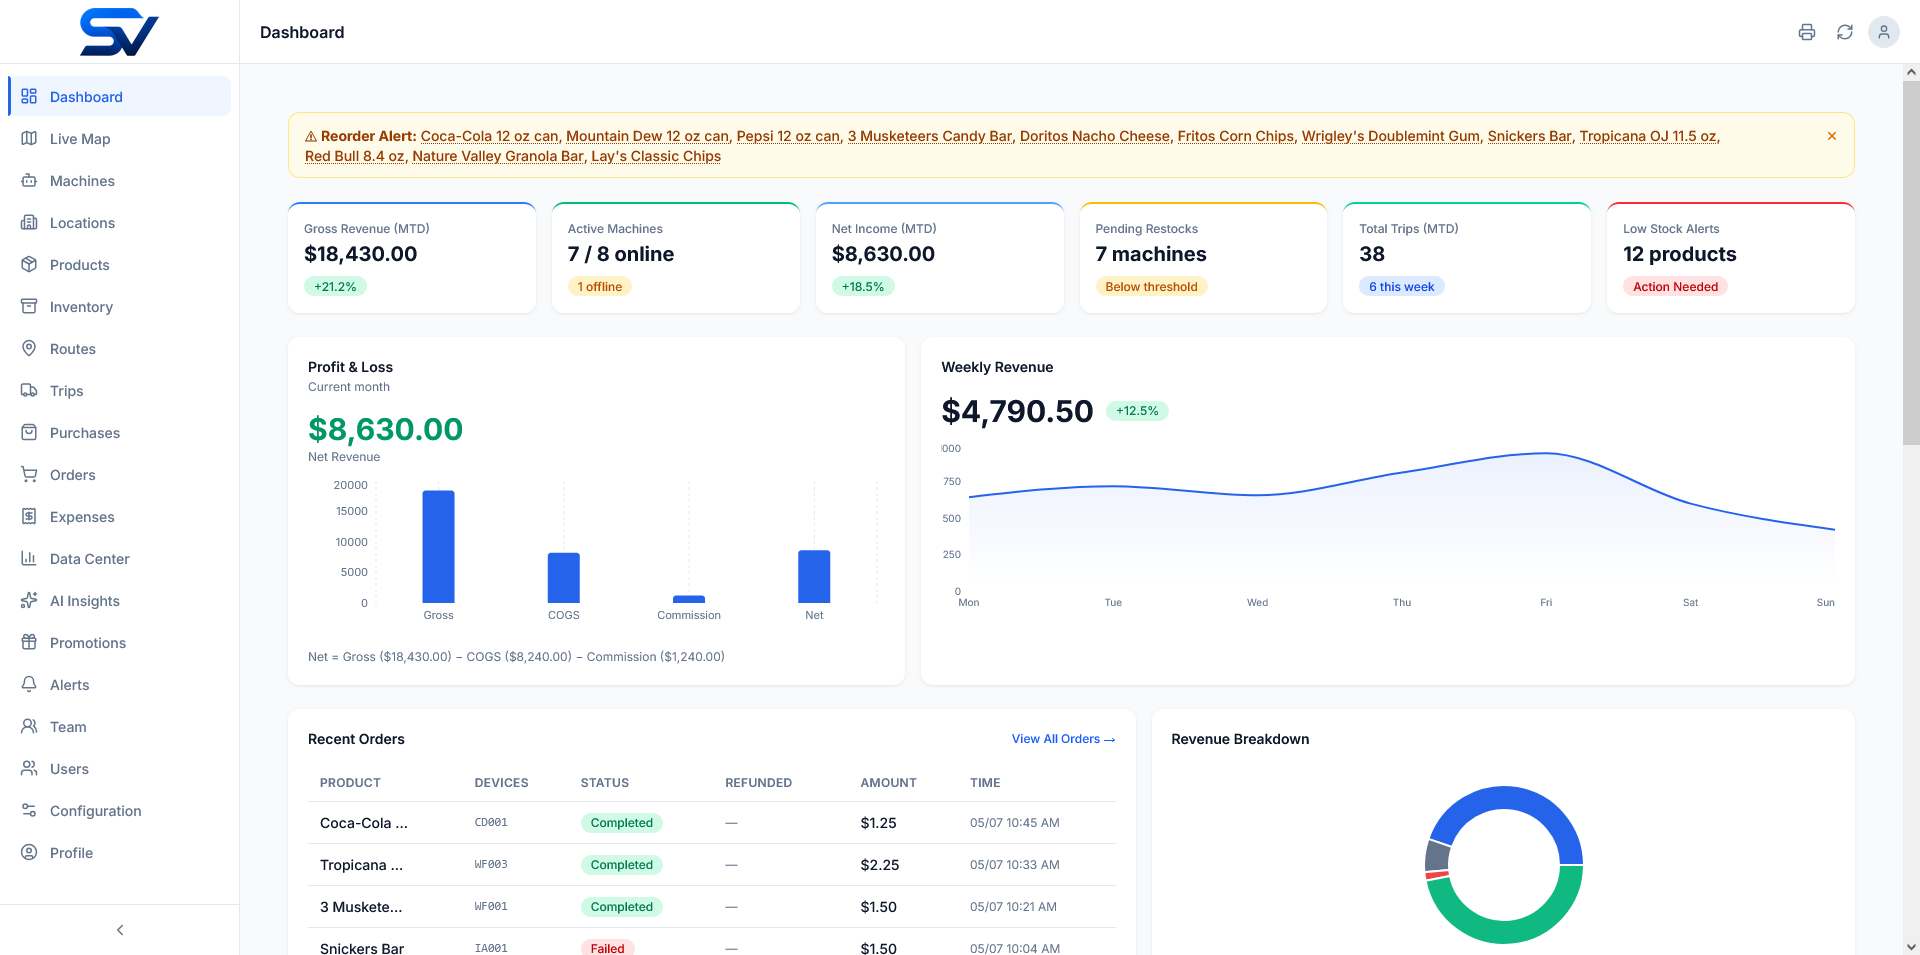Click the Configuration sliders icon
The height and width of the screenshot is (955, 1920).
29,810
